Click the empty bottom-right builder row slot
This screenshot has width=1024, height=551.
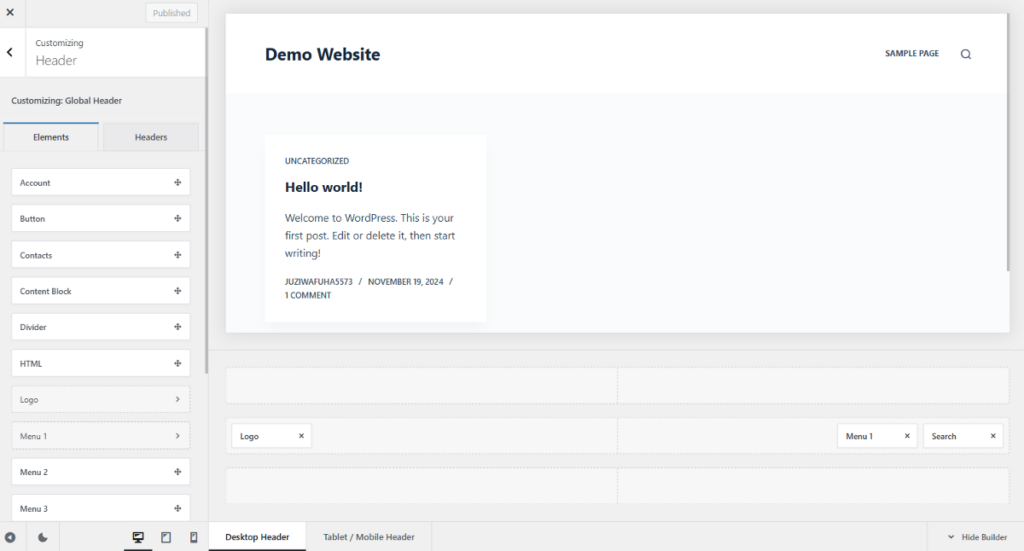(813, 486)
